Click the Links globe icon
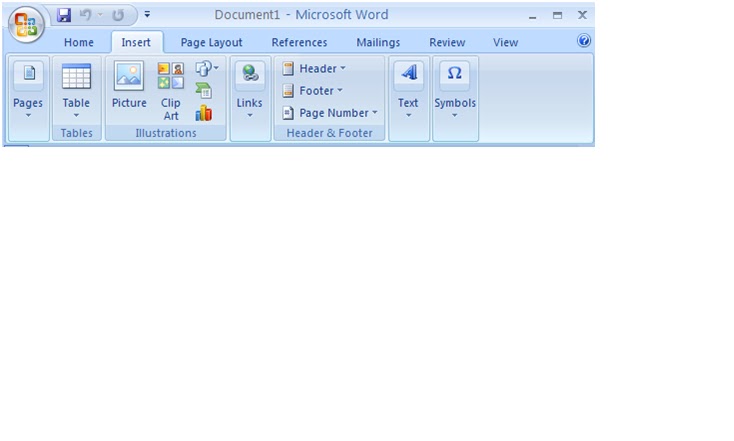Image resolution: width=734 pixels, height=441 pixels. coord(250,74)
